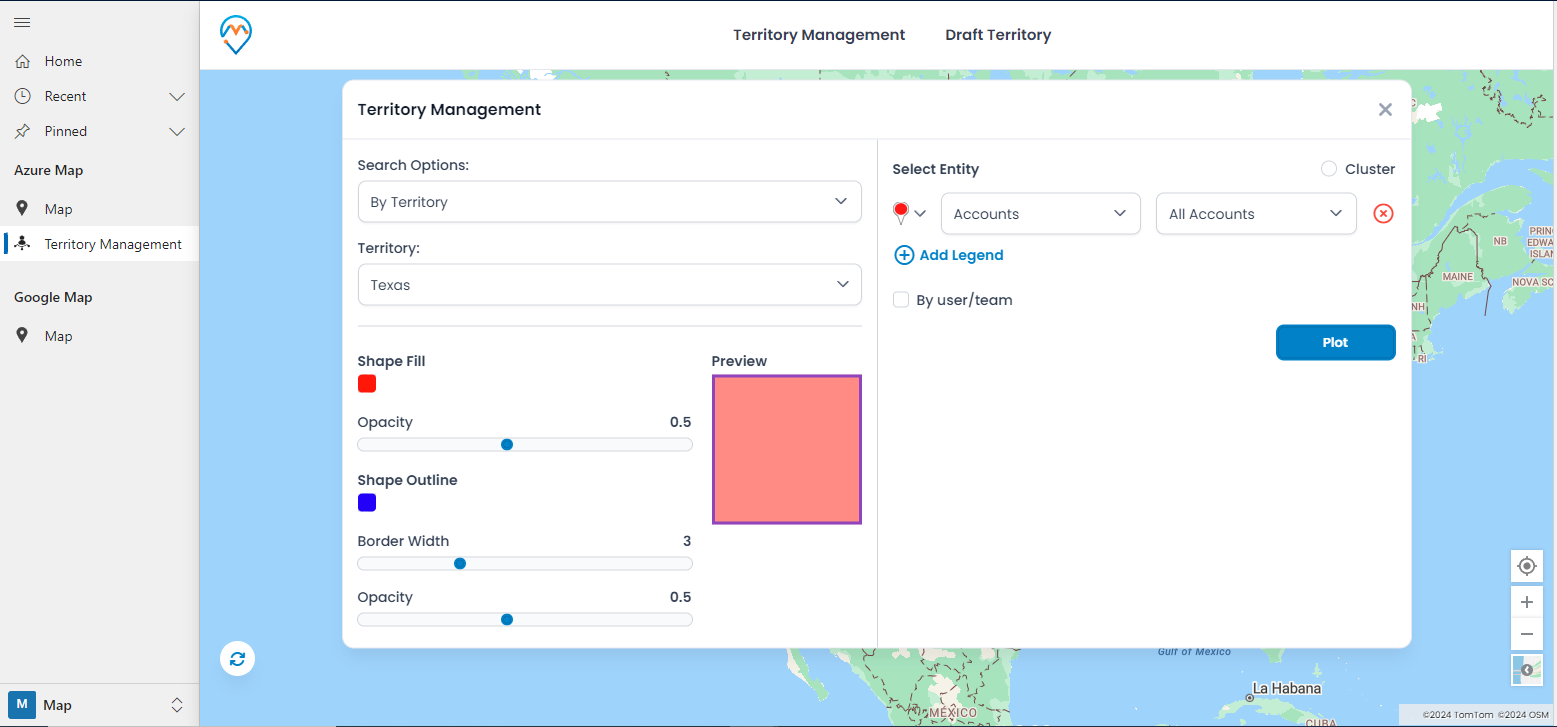Click the Recent clock icon
1557x727 pixels.
22,96
